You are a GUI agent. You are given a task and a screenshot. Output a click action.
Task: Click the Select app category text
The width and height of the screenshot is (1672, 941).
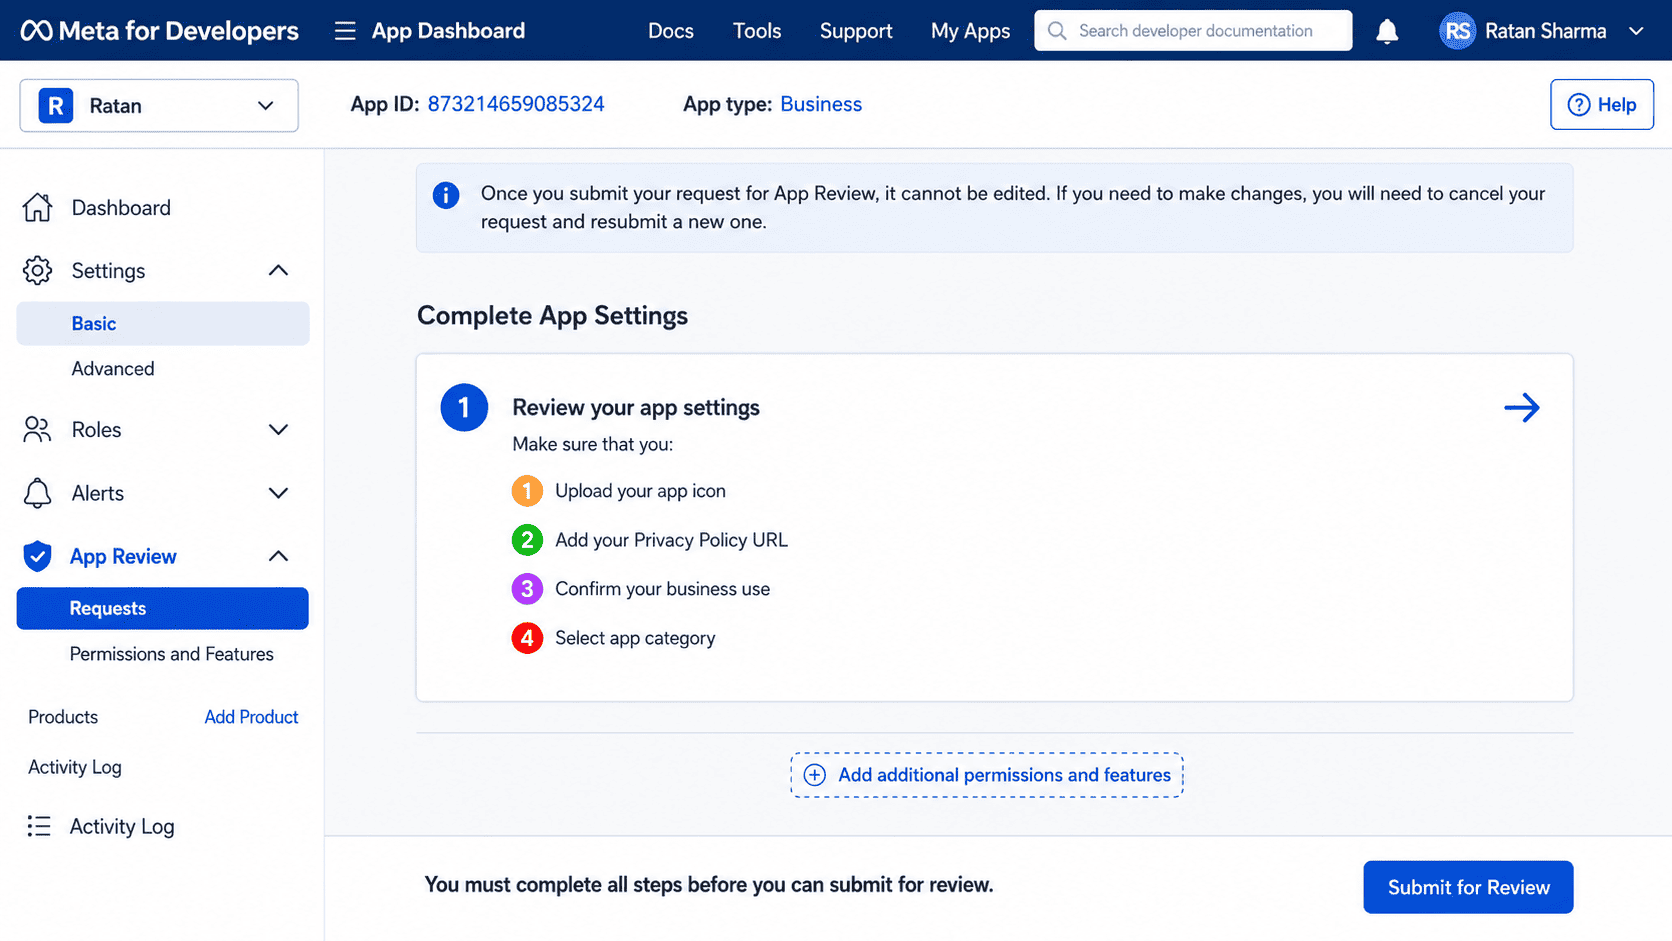[636, 638]
